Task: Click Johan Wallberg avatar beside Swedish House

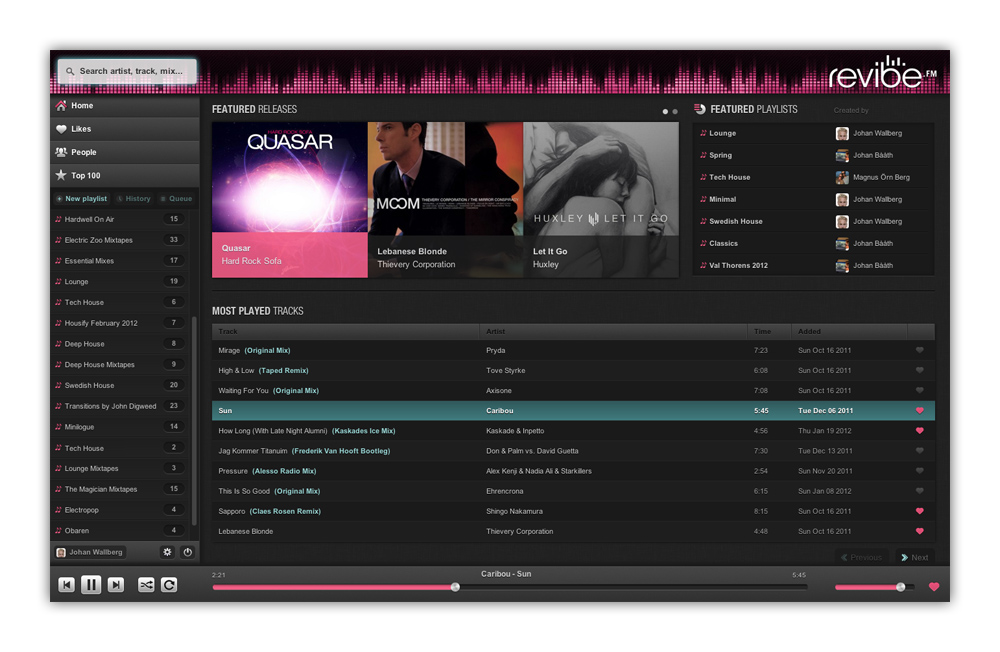Action: pos(842,221)
